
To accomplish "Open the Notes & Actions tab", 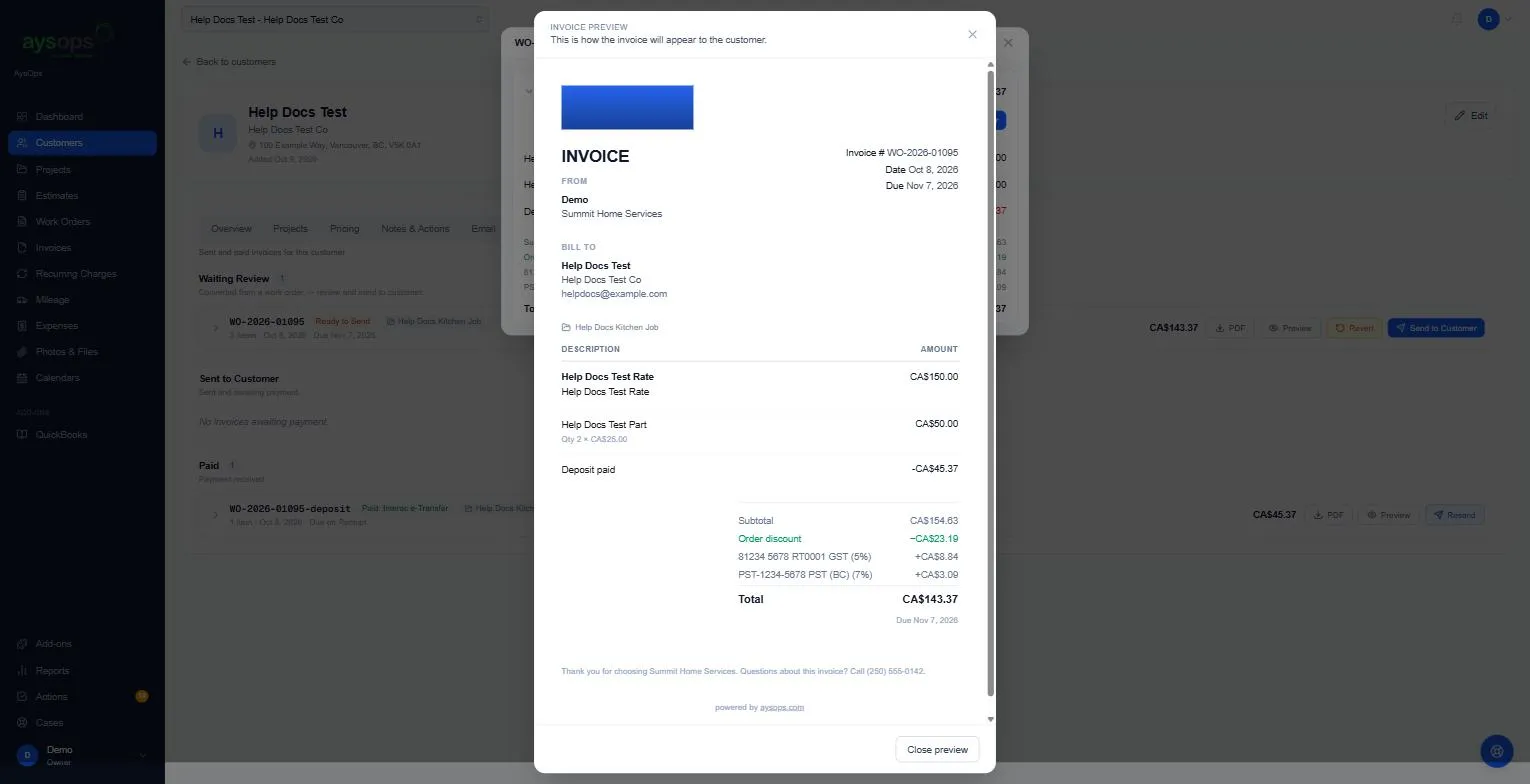I will click(415, 229).
